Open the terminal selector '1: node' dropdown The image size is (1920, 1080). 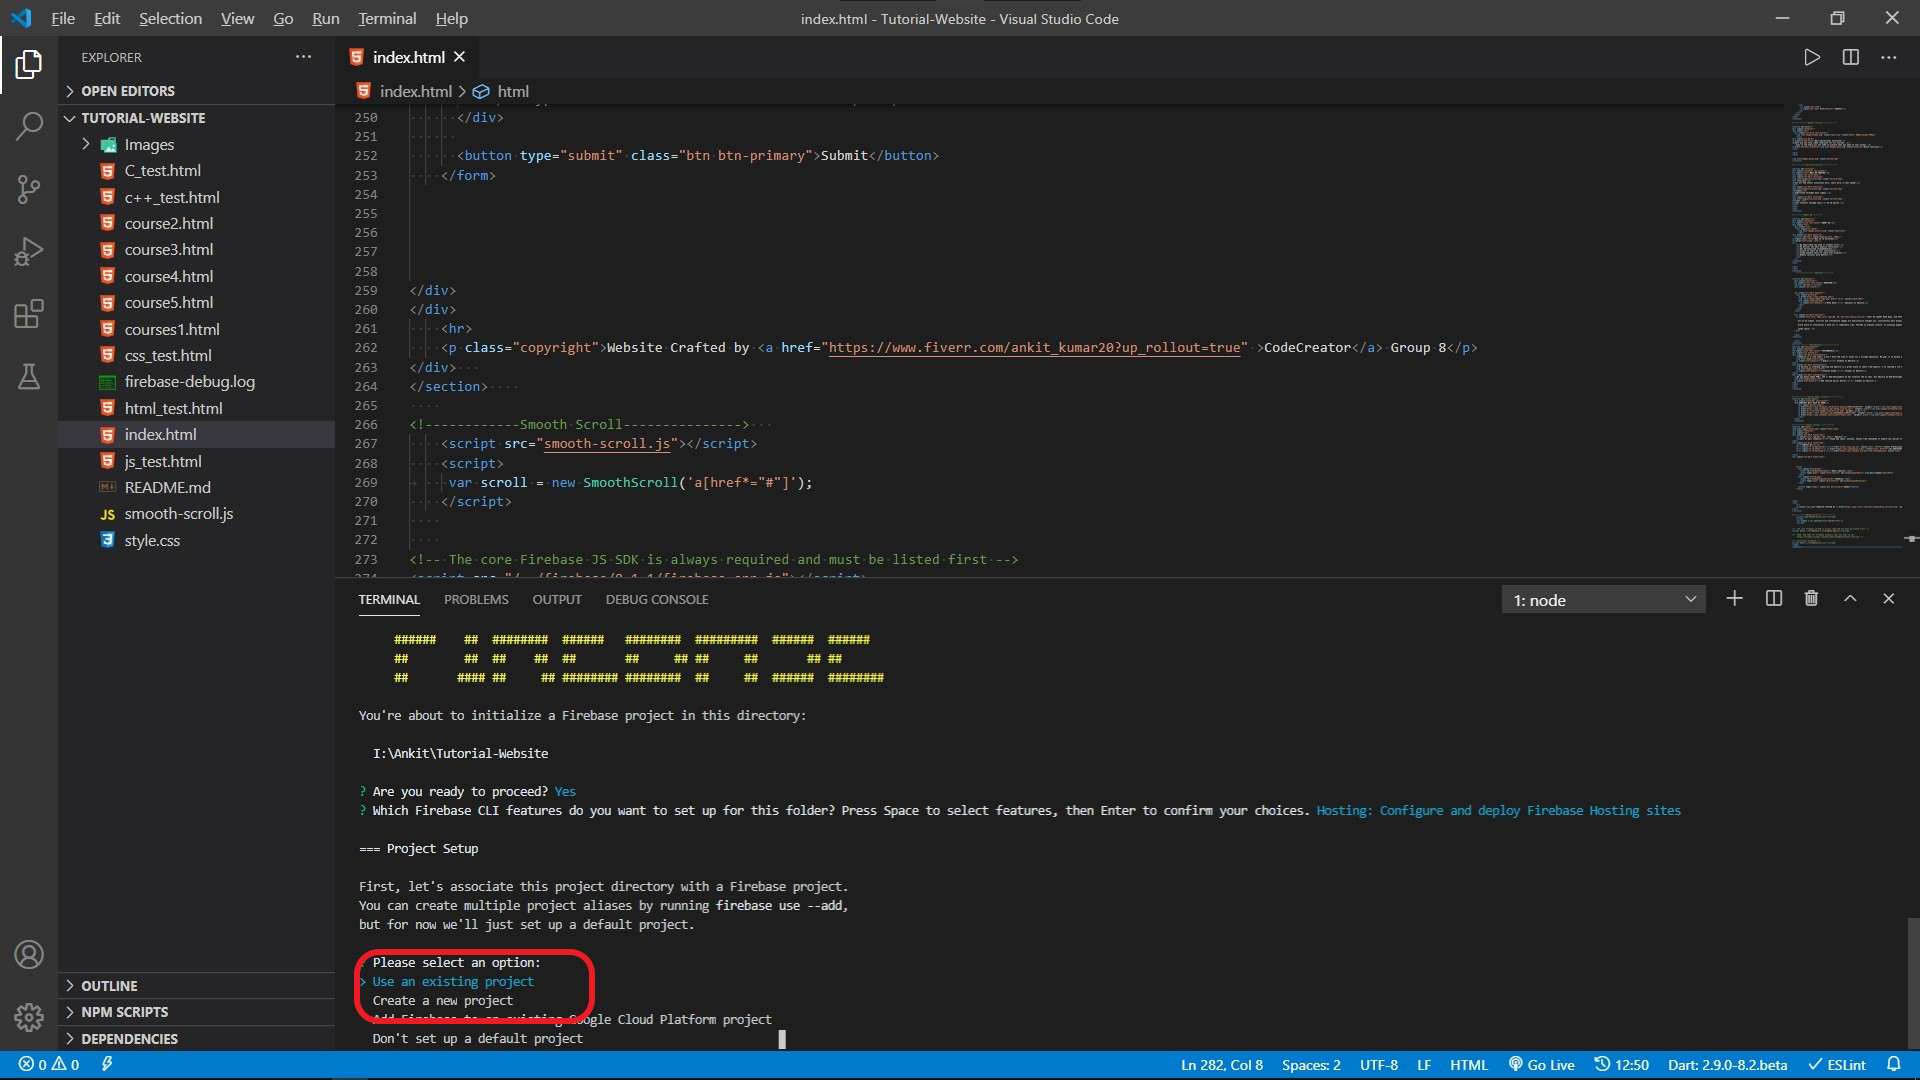[x=1603, y=600]
